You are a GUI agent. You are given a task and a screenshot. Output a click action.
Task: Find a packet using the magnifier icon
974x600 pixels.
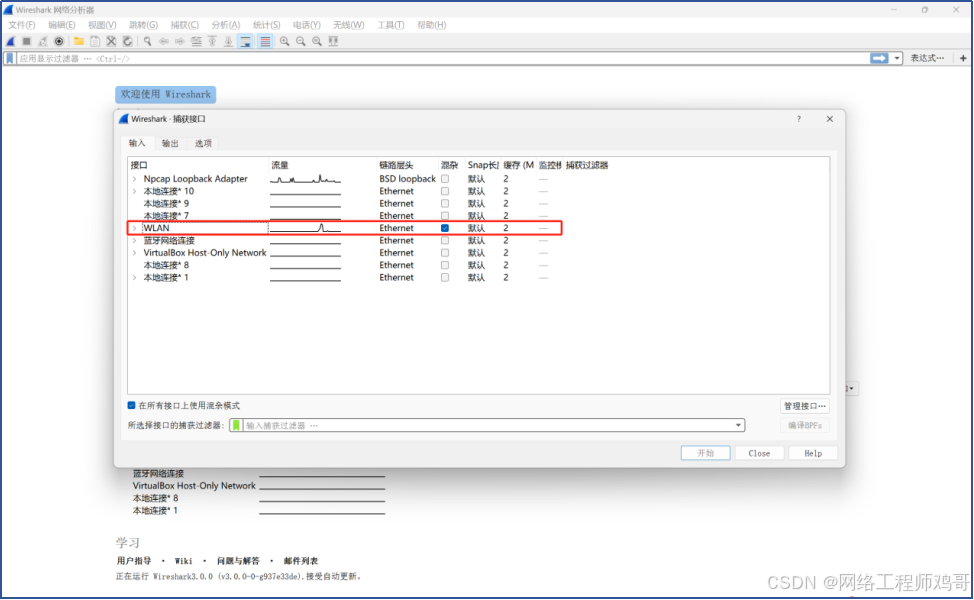click(147, 42)
